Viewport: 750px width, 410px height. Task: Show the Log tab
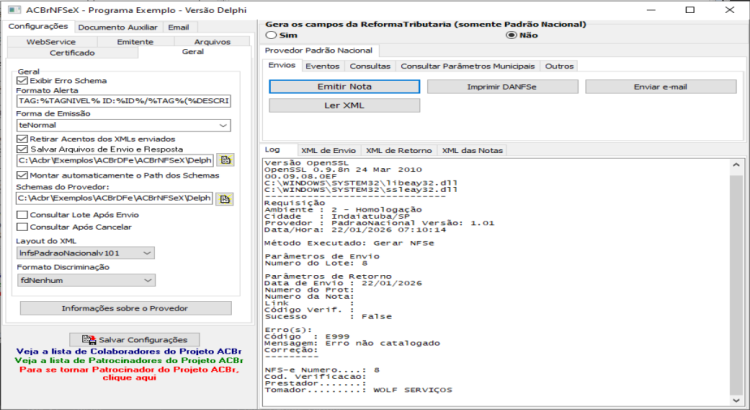(272, 150)
